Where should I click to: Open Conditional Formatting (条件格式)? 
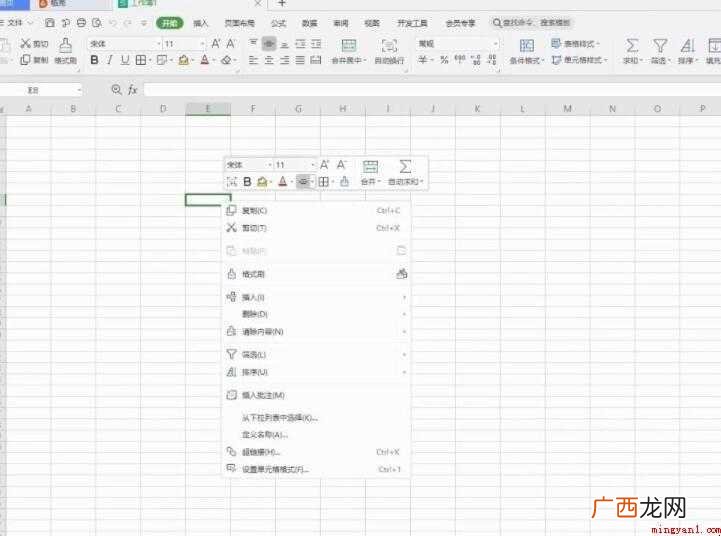(526, 51)
